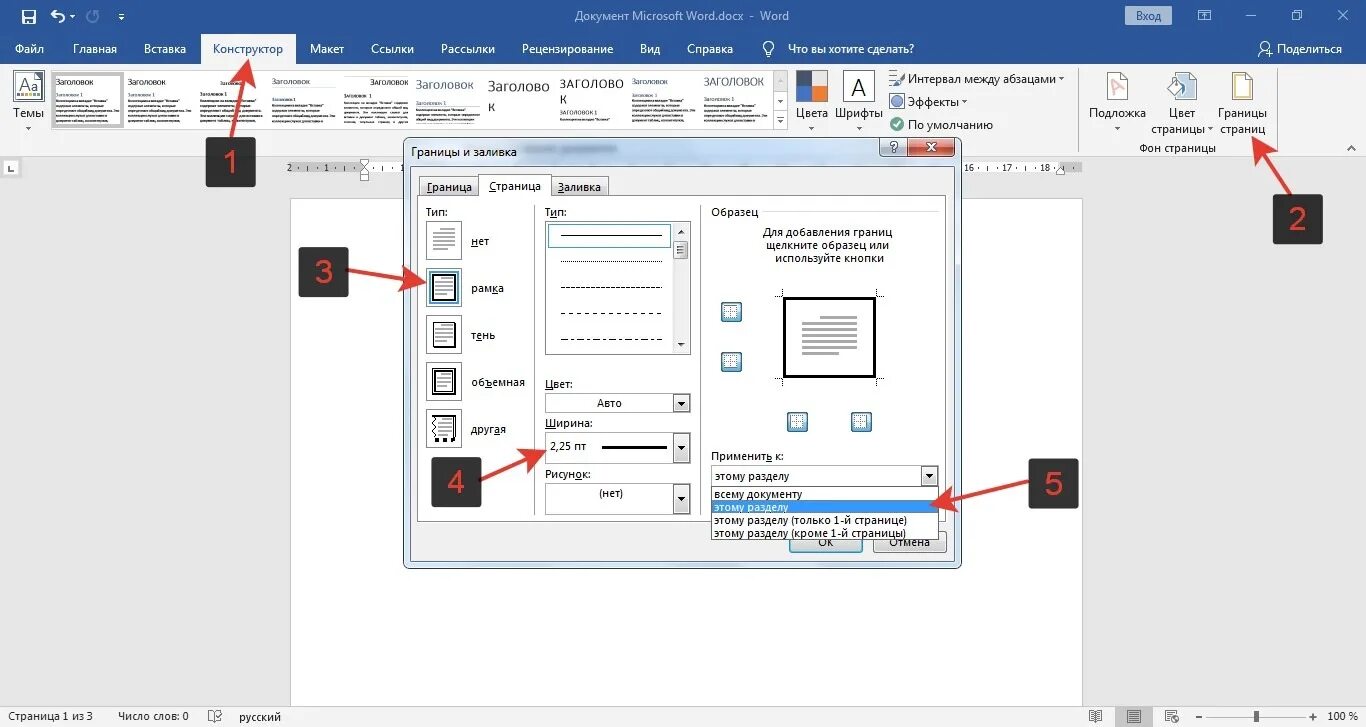Open the Шрифты theme fonts menu
This screenshot has height=727, width=1366.
click(x=858, y=100)
